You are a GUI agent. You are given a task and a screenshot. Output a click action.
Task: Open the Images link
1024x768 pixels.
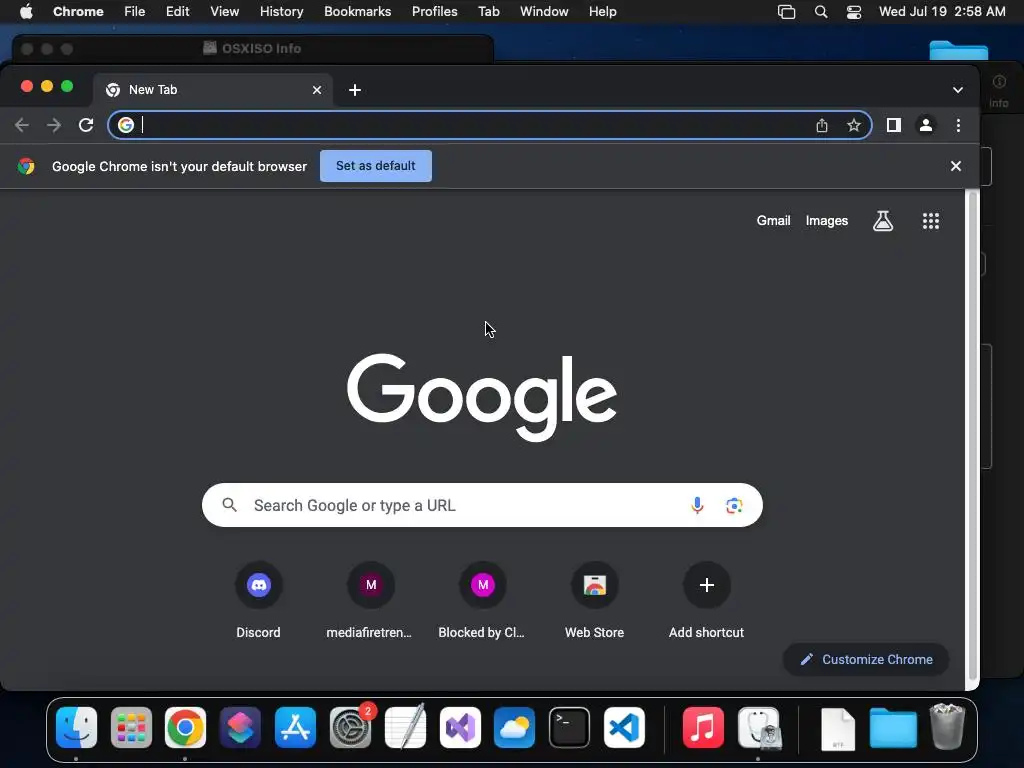(827, 221)
